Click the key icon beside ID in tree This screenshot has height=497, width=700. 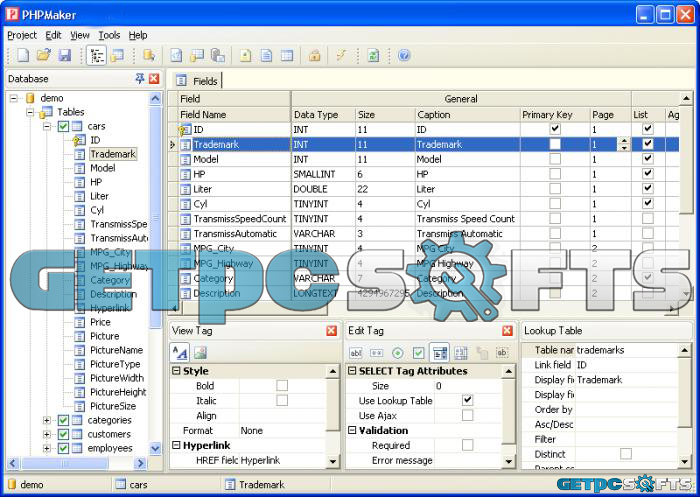click(x=78, y=140)
